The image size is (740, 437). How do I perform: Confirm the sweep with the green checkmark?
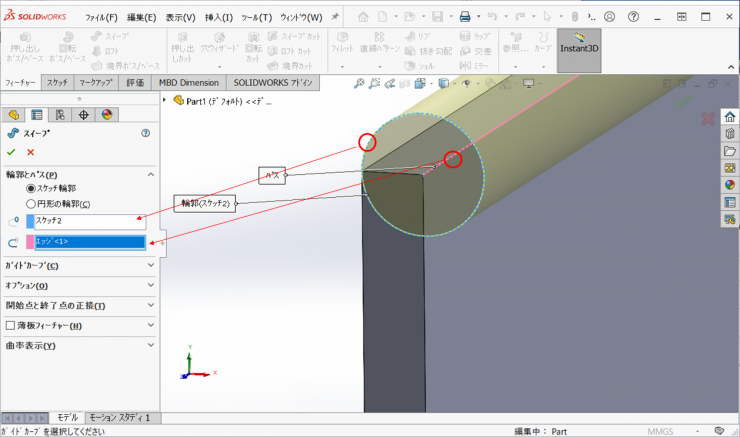pyautogui.click(x=11, y=152)
